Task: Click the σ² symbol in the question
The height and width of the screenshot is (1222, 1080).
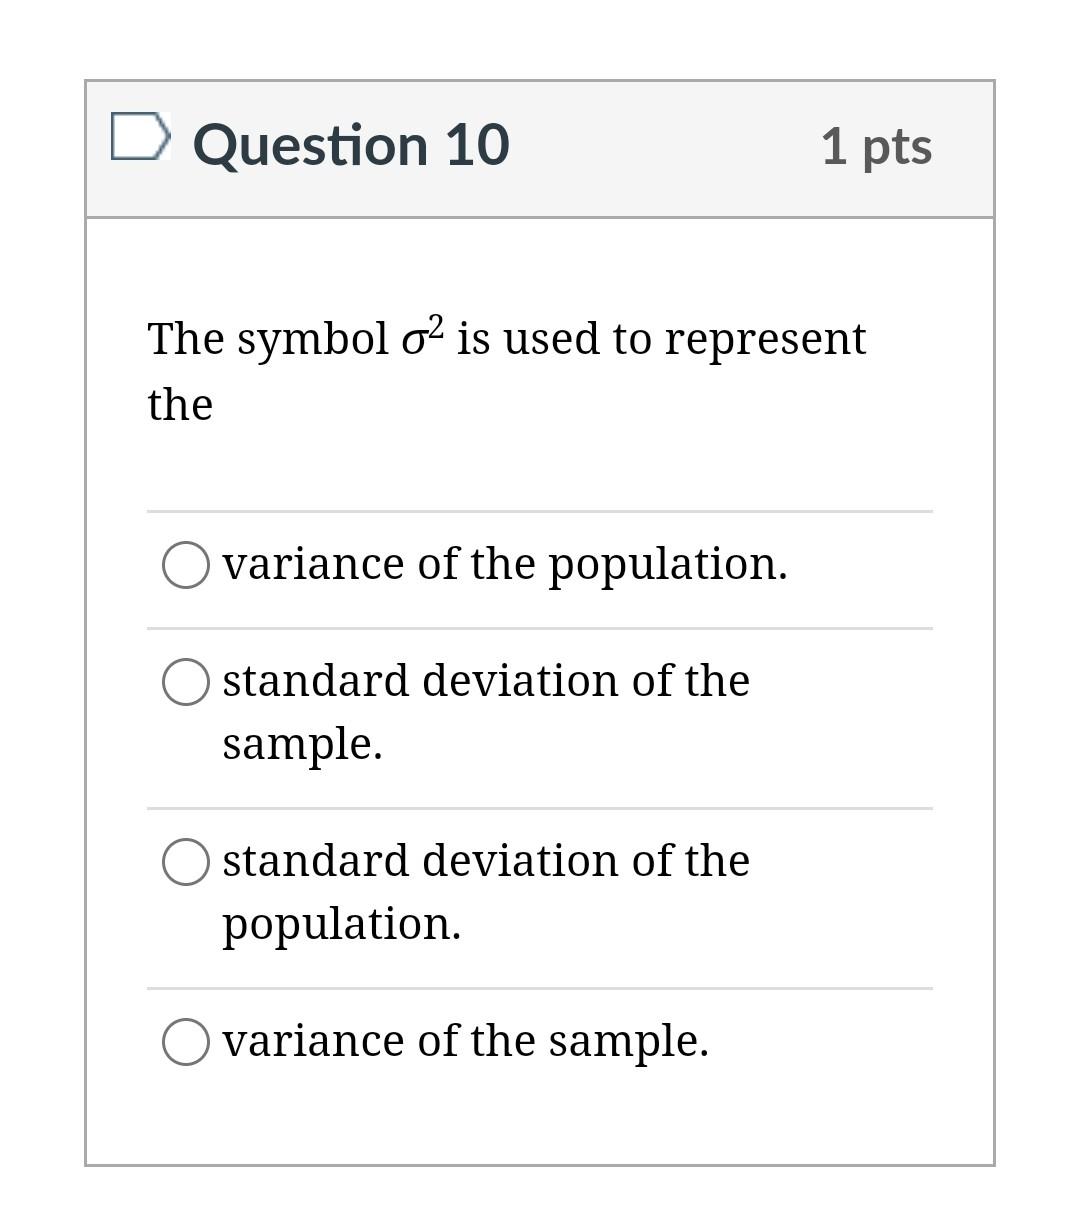Action: pyautogui.click(x=422, y=336)
